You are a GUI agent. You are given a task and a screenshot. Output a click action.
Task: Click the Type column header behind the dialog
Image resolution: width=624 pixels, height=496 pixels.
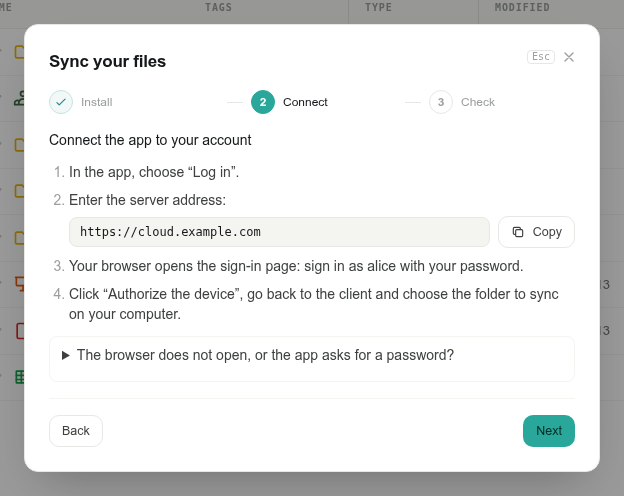pyautogui.click(x=378, y=7)
